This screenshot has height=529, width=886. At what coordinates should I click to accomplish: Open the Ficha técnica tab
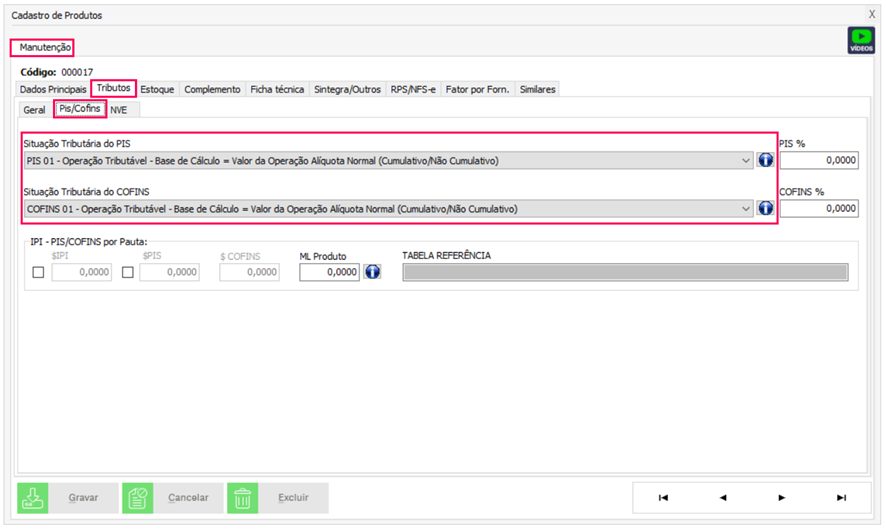coord(277,89)
